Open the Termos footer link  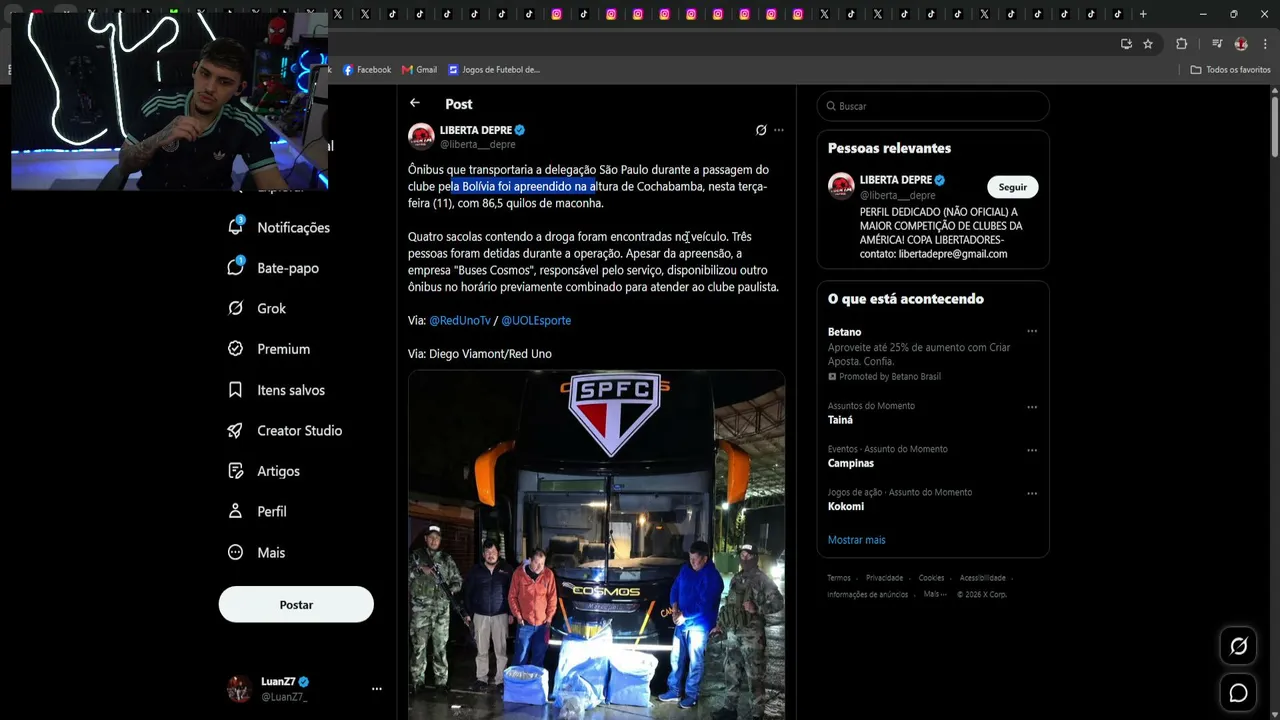pos(839,578)
